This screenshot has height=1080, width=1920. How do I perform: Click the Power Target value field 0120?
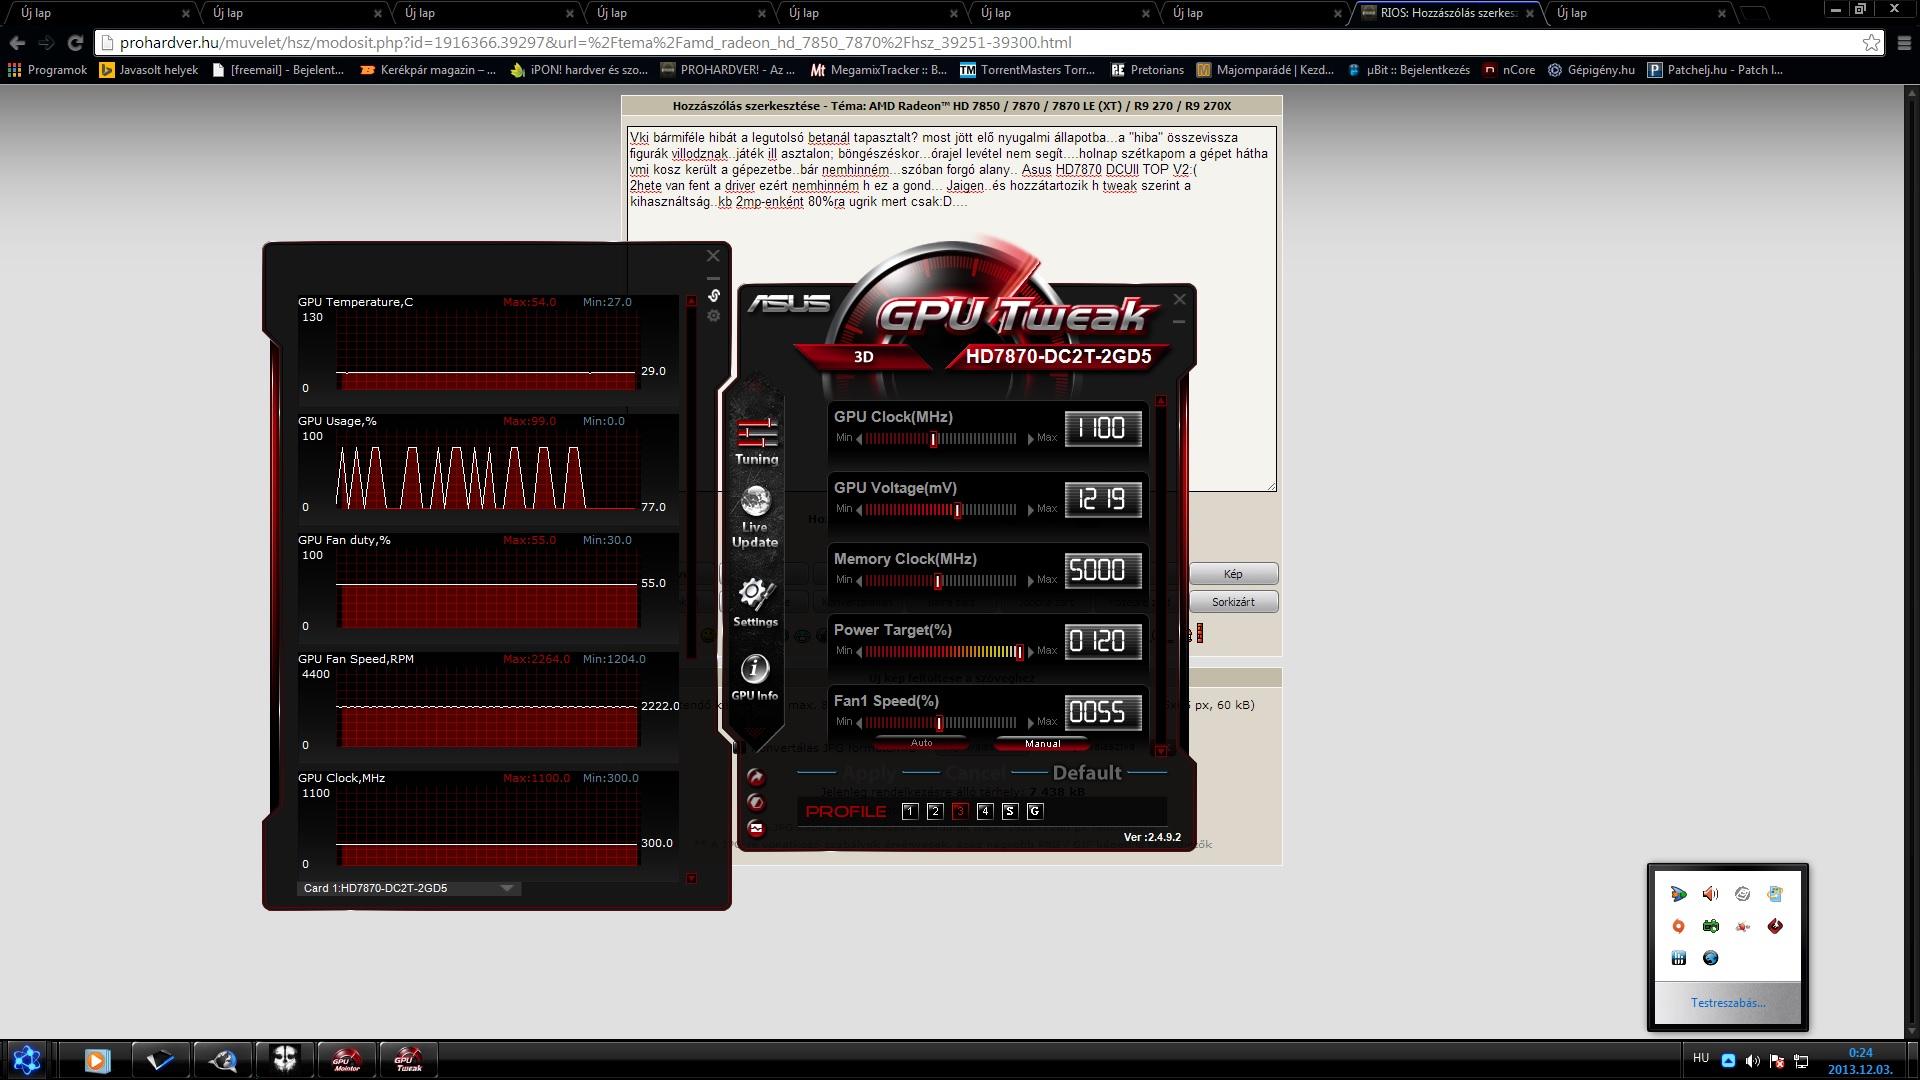pyautogui.click(x=1103, y=642)
